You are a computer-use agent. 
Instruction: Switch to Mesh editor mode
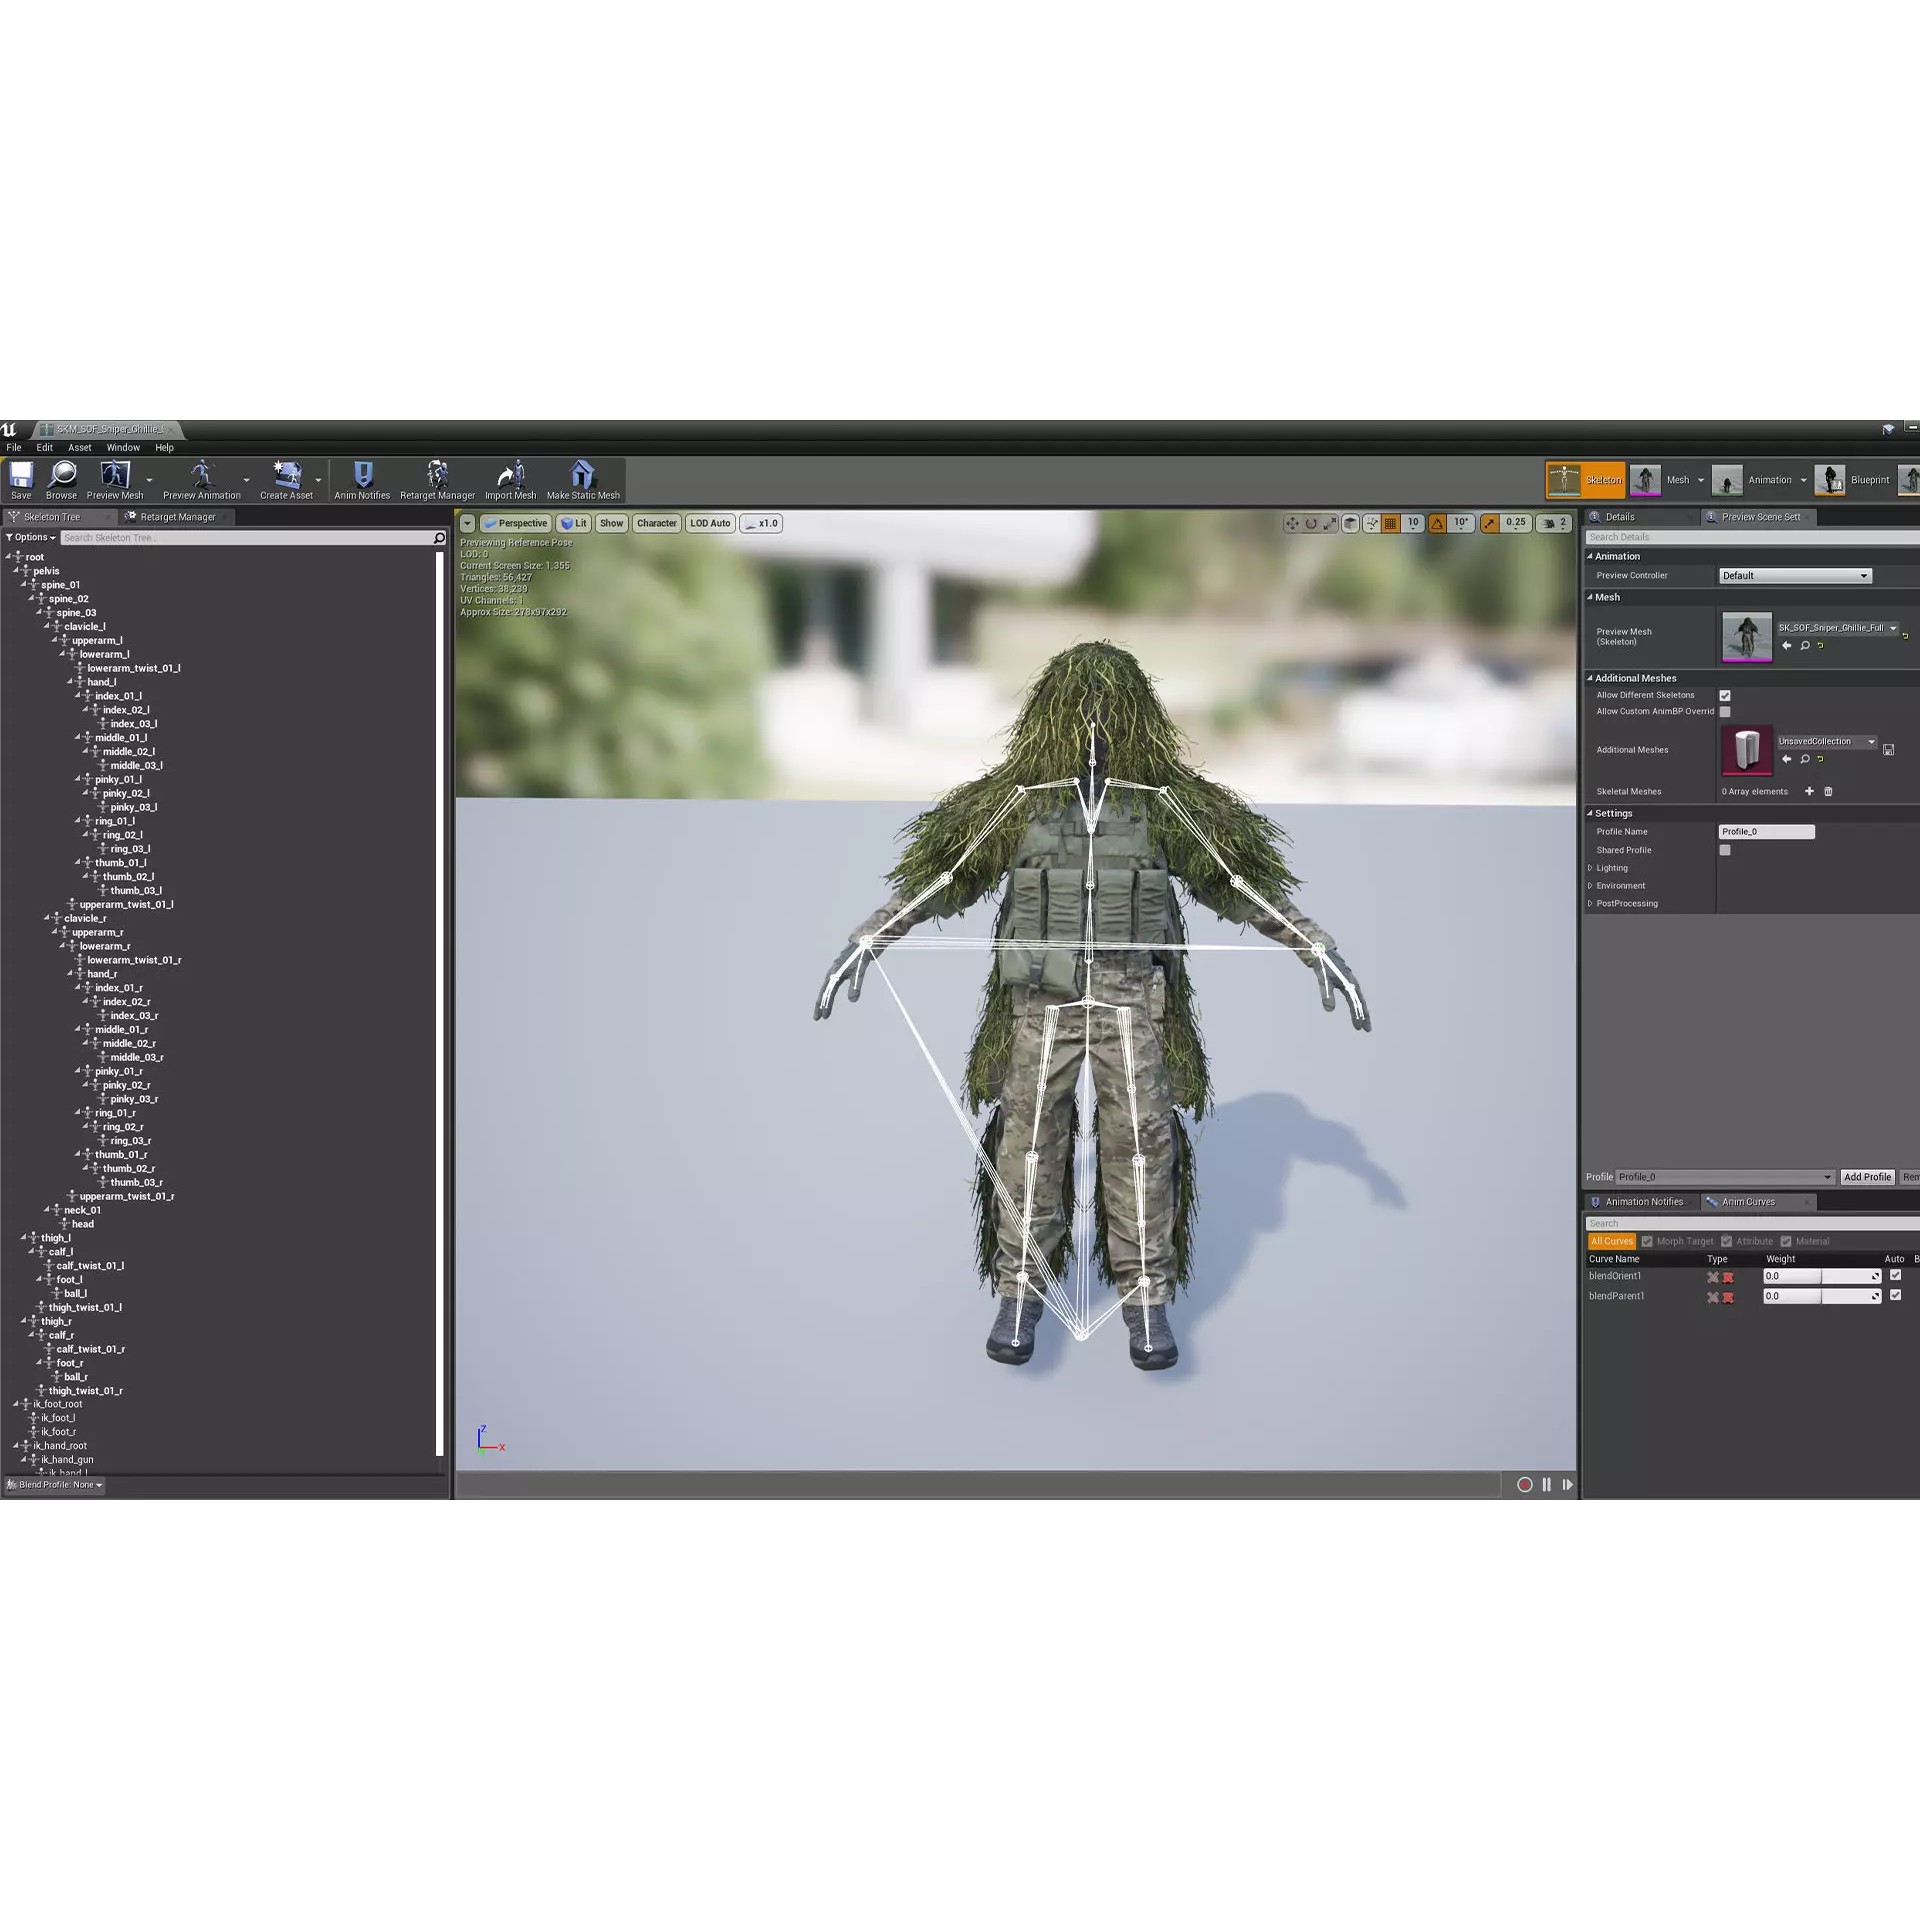[x=1660, y=480]
